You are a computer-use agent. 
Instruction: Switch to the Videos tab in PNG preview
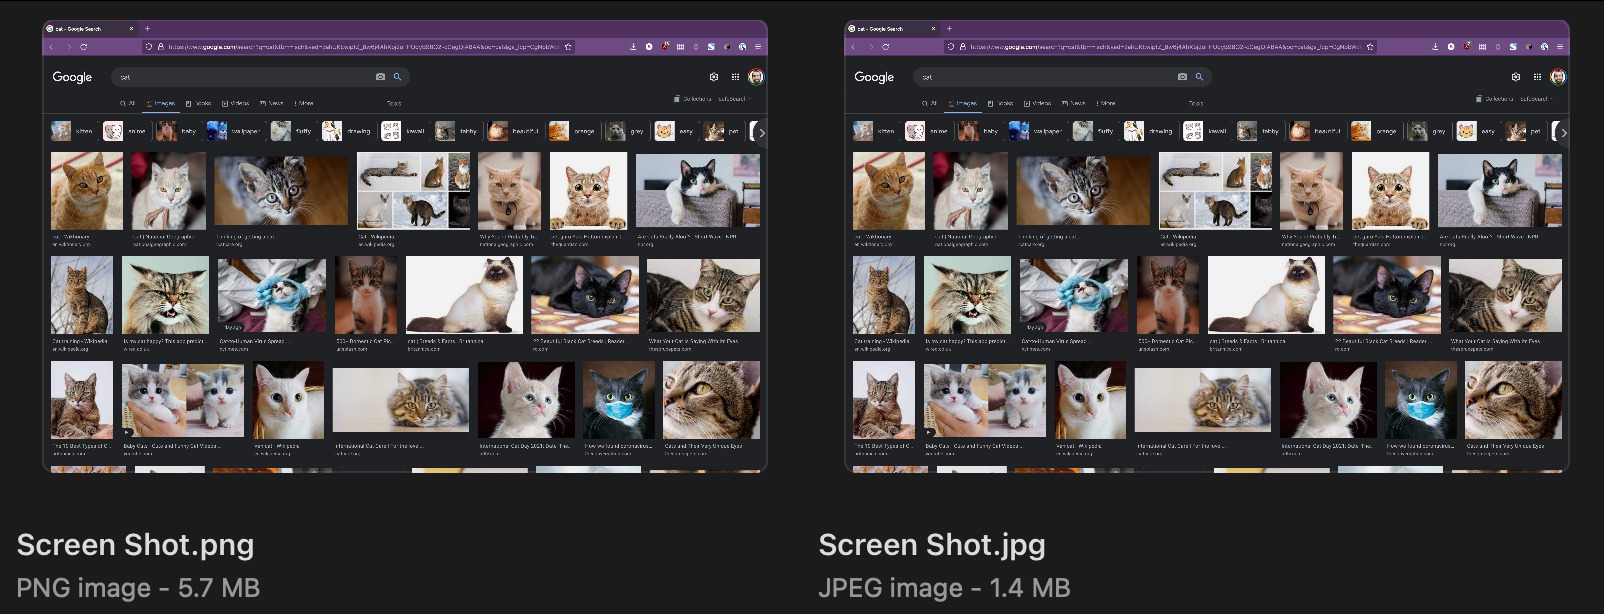(236, 103)
